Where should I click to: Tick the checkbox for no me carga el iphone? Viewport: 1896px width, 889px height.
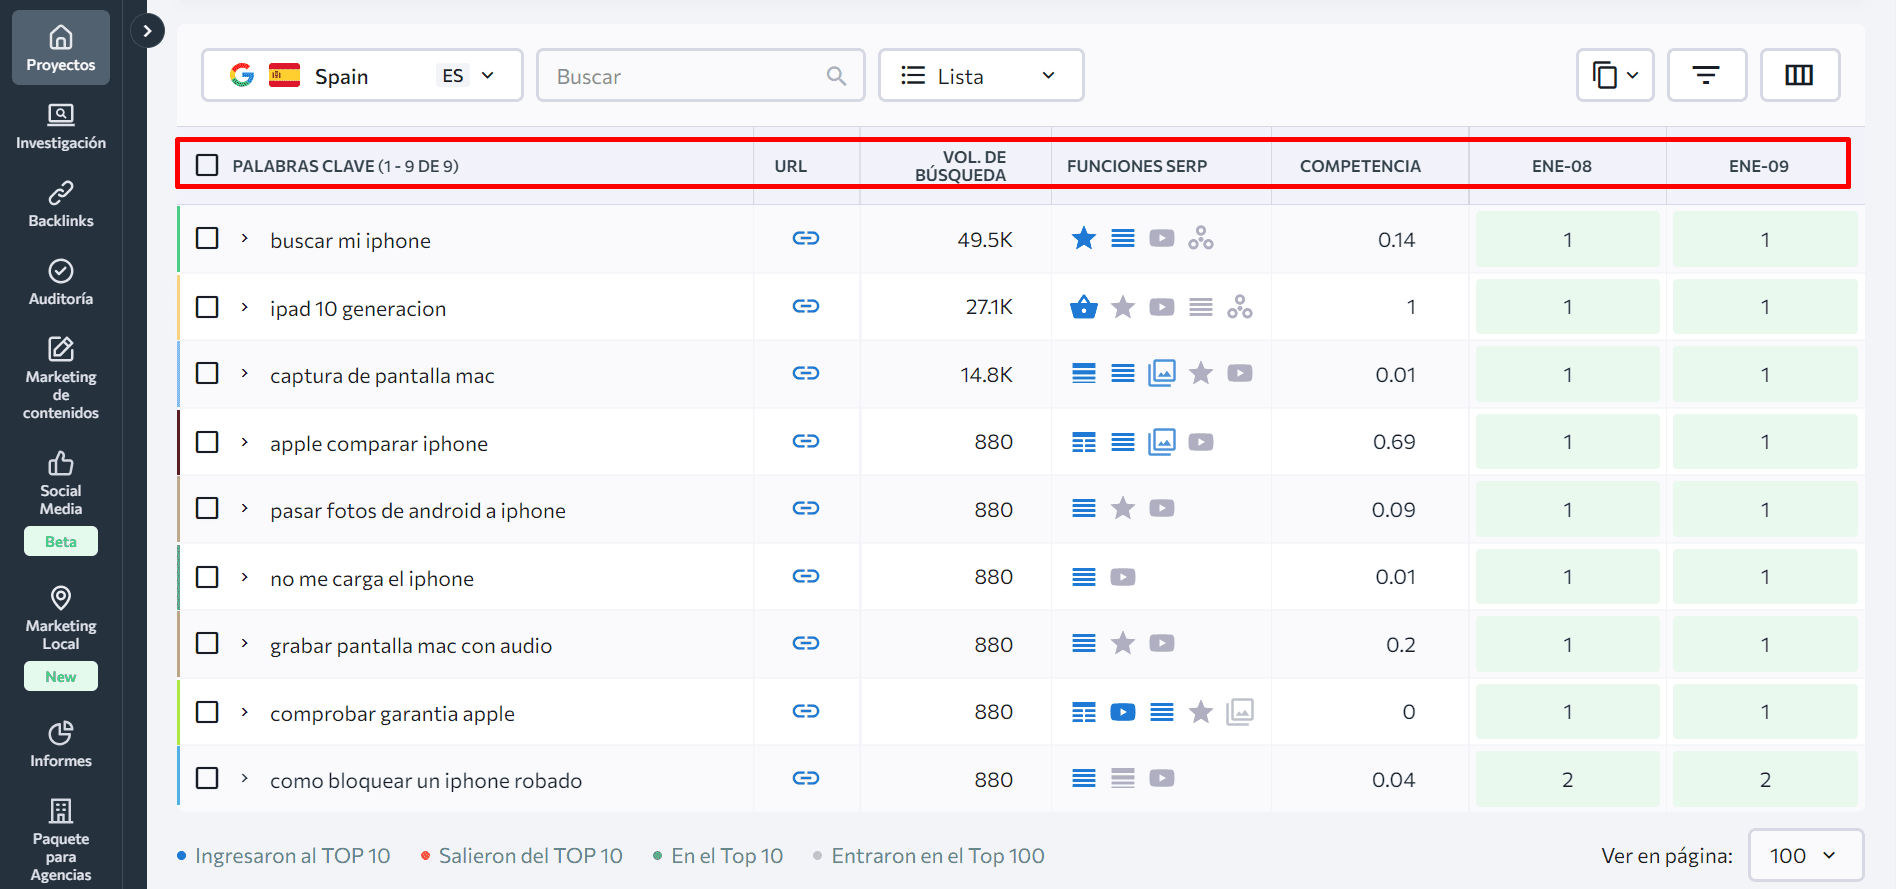pos(207,577)
